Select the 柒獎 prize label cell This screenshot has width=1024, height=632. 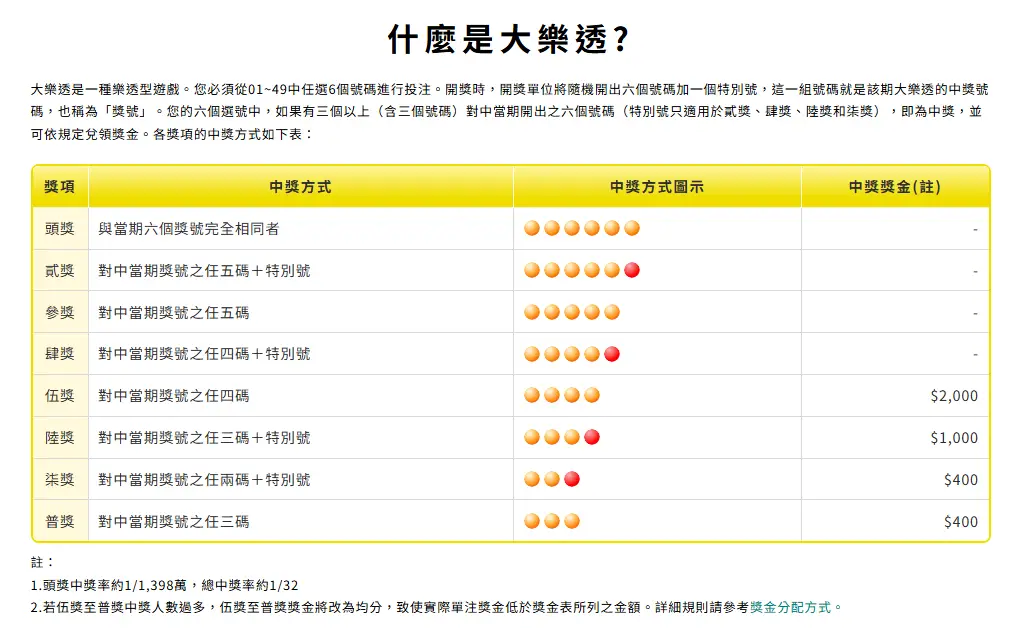[60, 480]
